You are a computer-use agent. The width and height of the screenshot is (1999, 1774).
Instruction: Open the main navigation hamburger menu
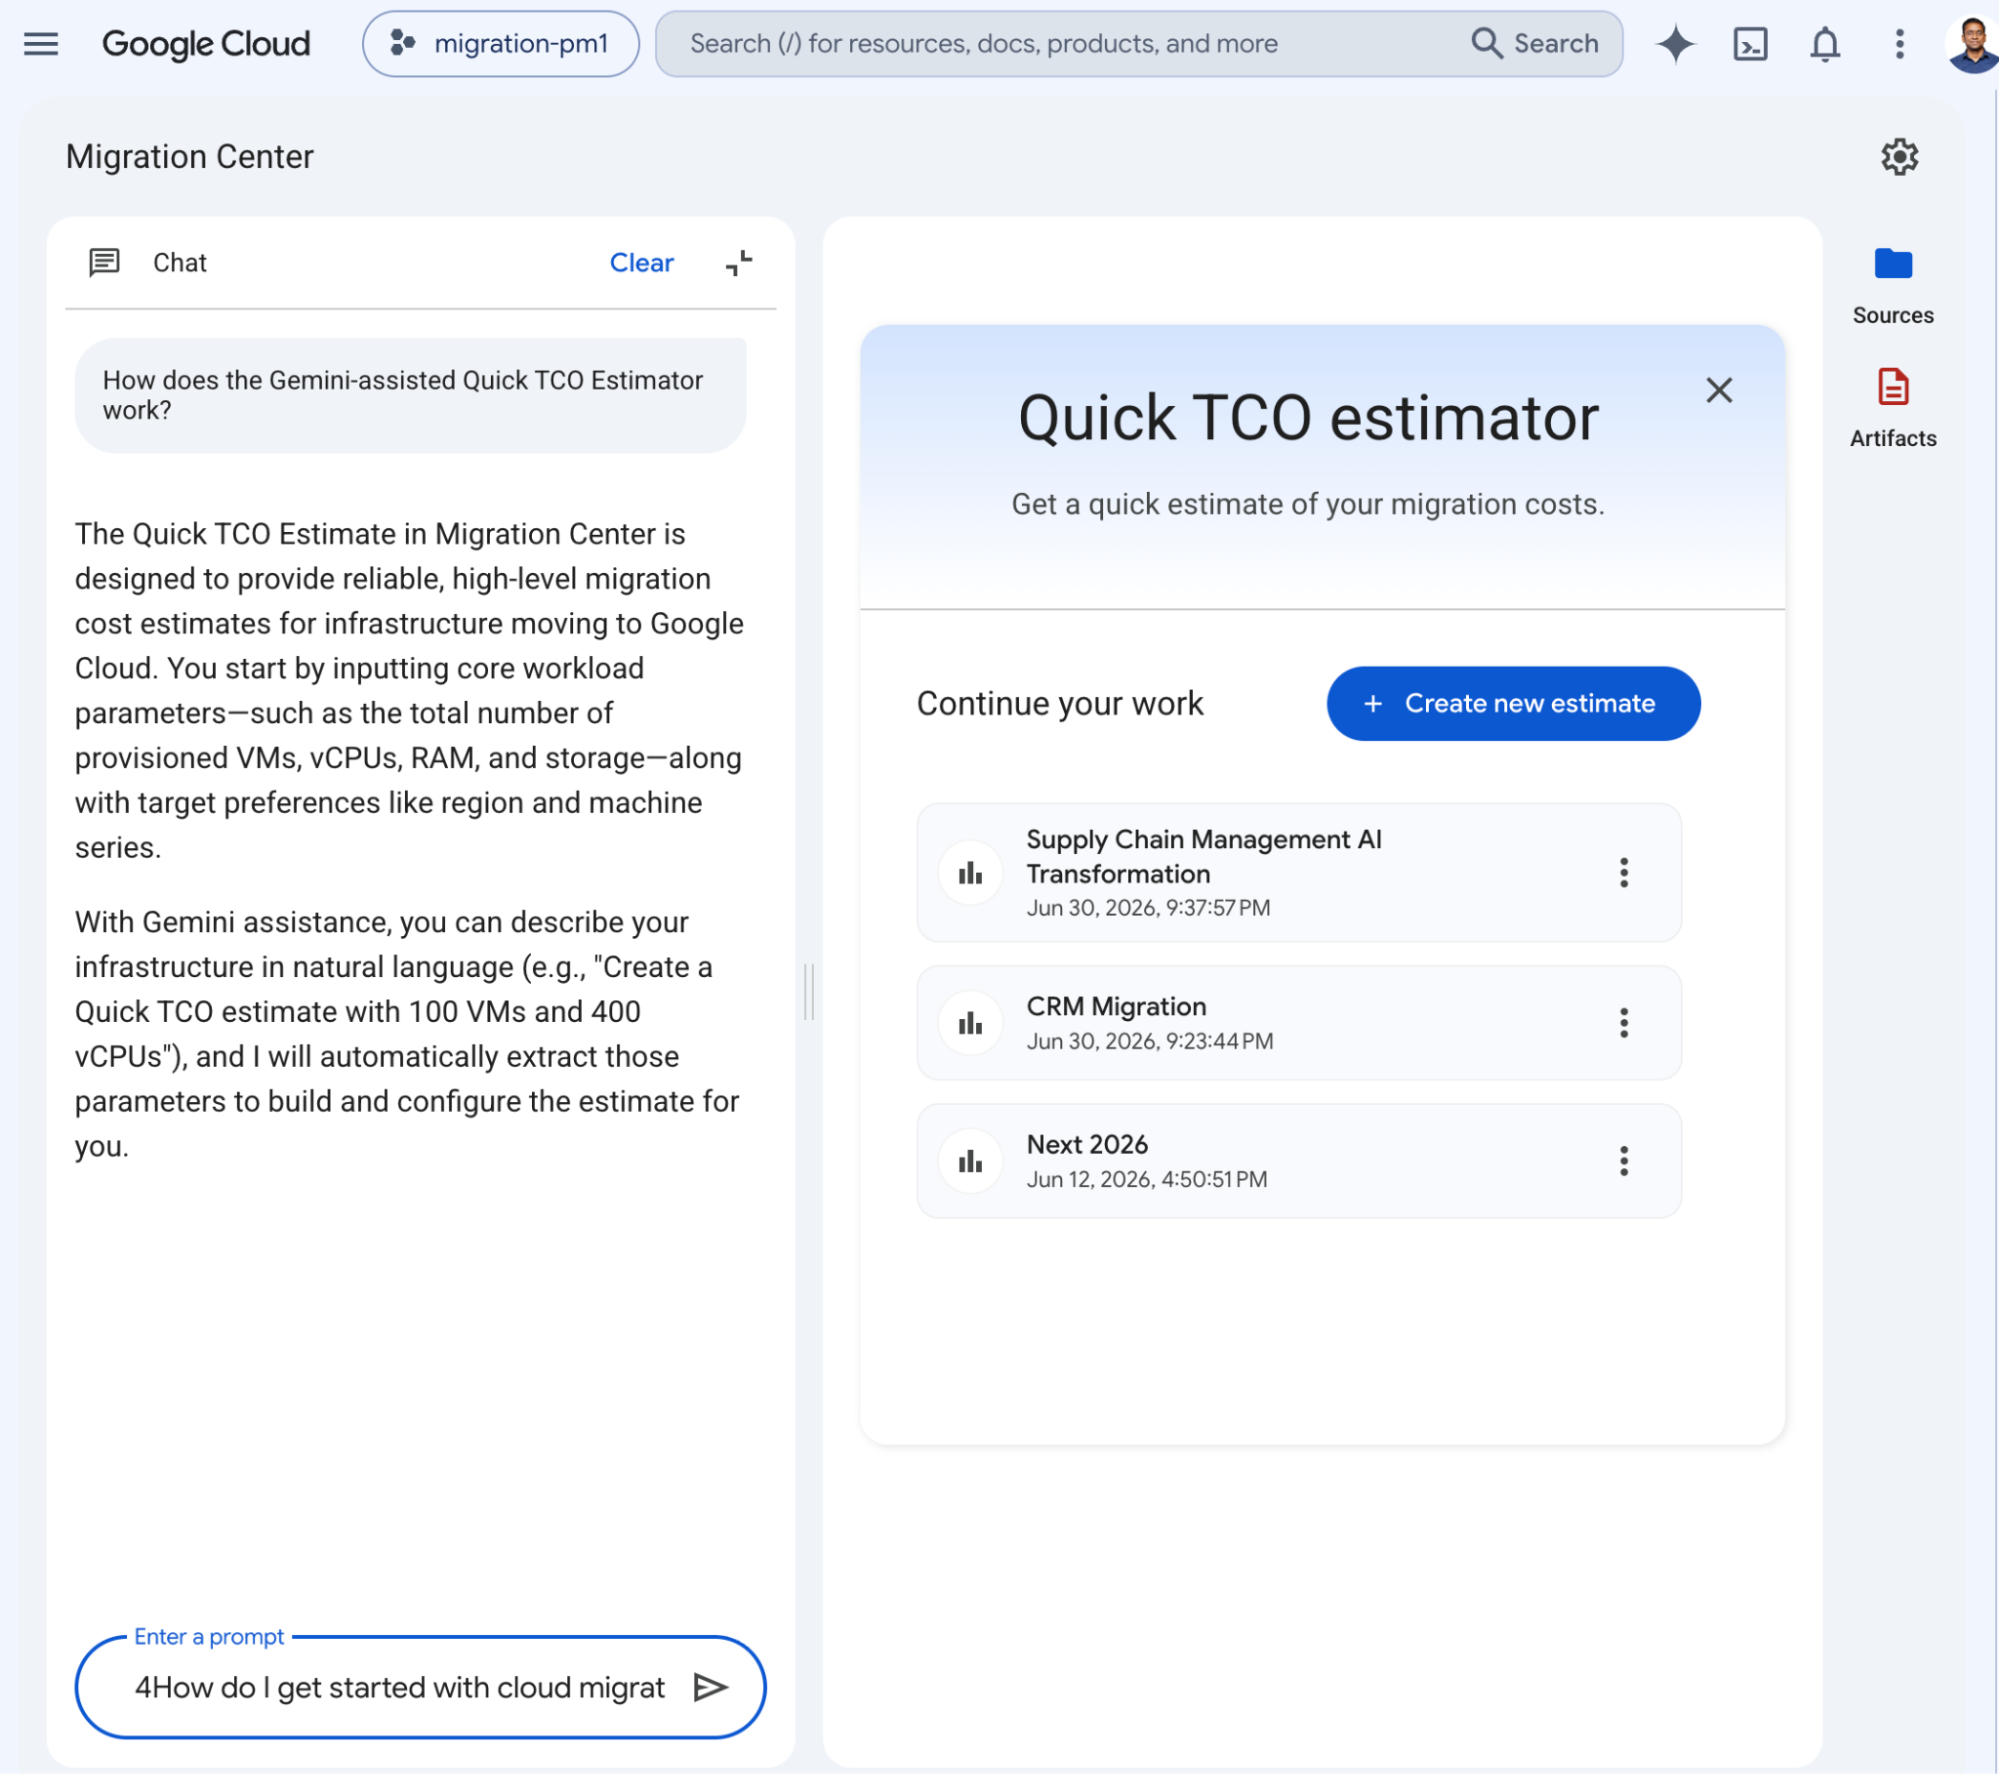(x=40, y=44)
